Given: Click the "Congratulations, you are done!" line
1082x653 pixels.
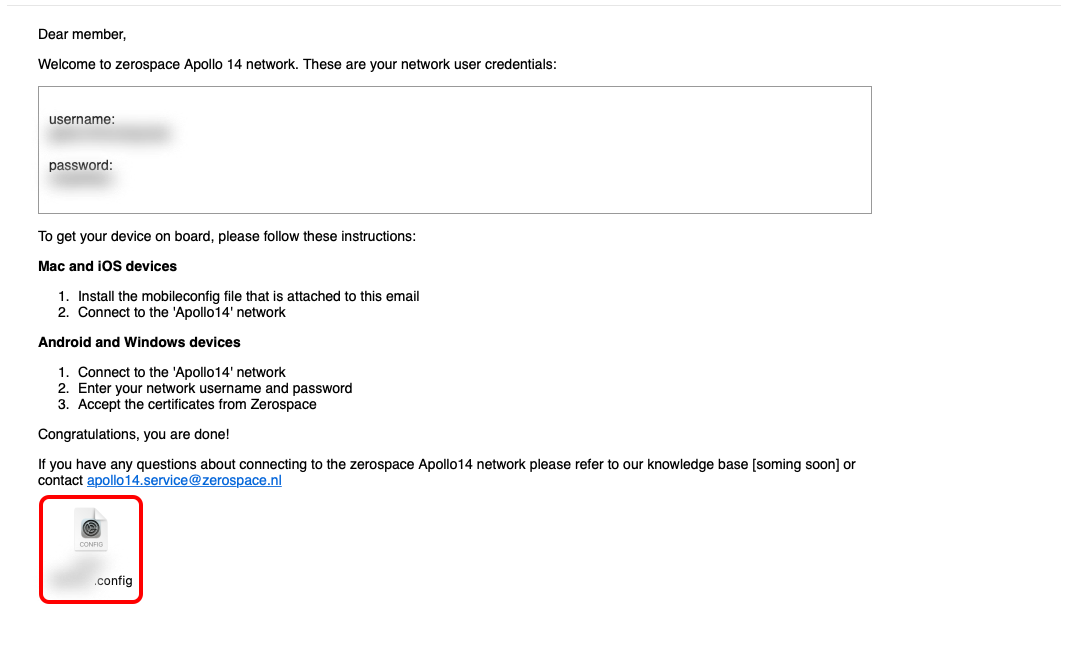Looking at the screenshot, I should 134,434.
